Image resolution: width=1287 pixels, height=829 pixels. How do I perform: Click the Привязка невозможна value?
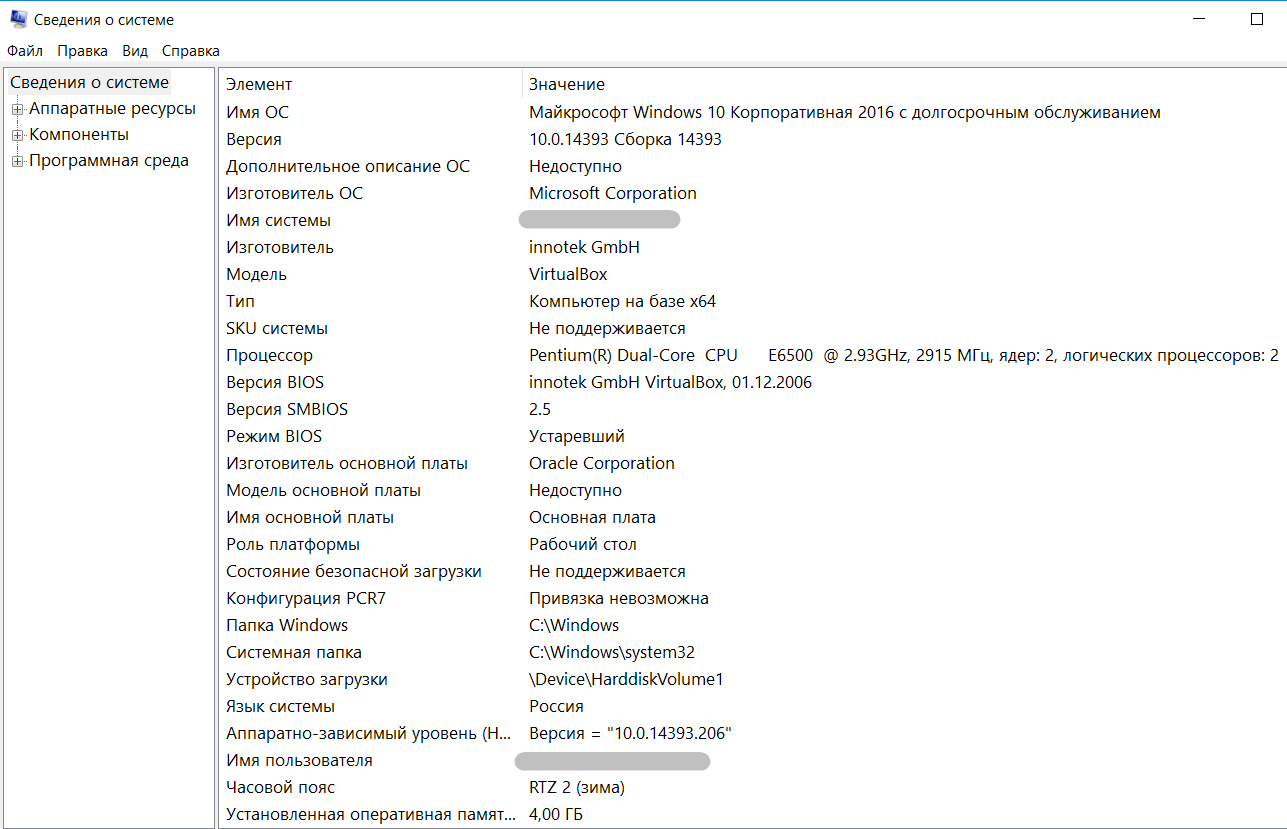tap(619, 598)
